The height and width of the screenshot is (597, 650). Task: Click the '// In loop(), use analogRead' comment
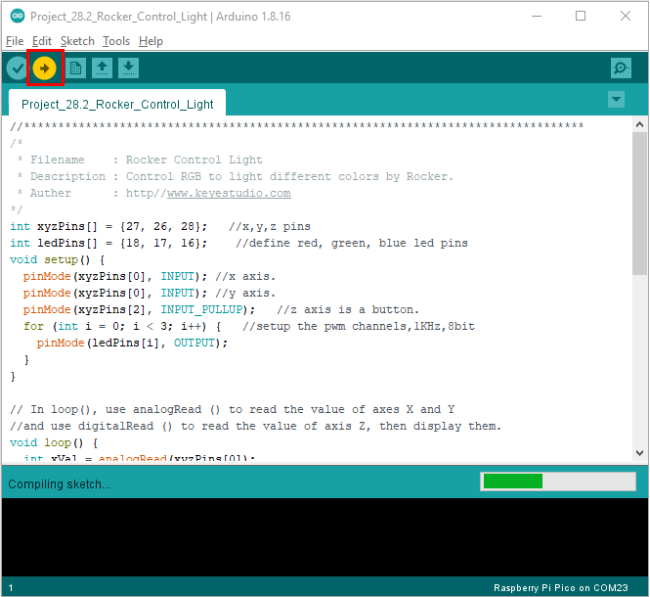pyautogui.click(x=232, y=409)
